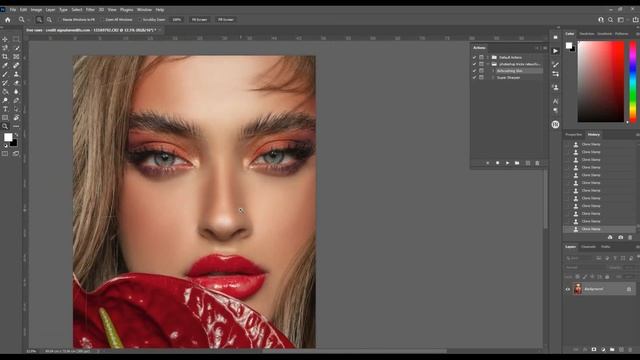The height and width of the screenshot is (360, 640).
Task: Open workspace switcher dropdown top right
Action: click(x=622, y=20)
